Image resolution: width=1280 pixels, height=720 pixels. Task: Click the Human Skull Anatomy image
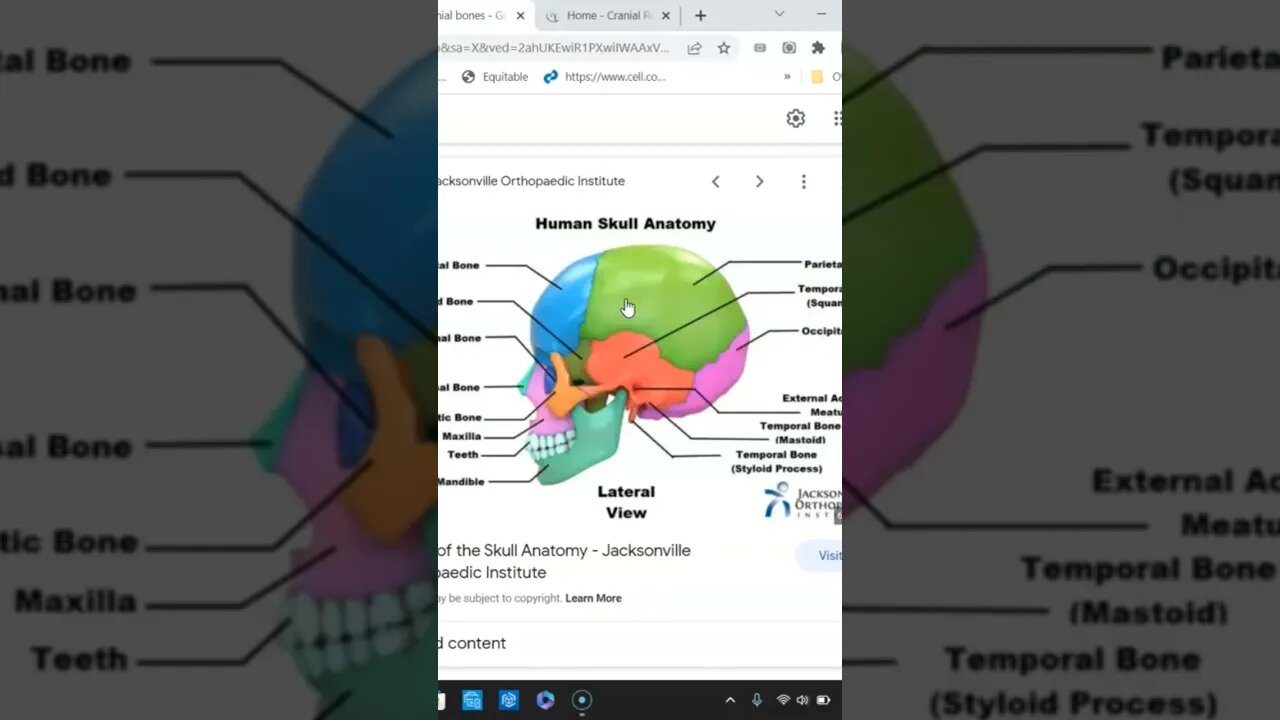click(x=640, y=367)
